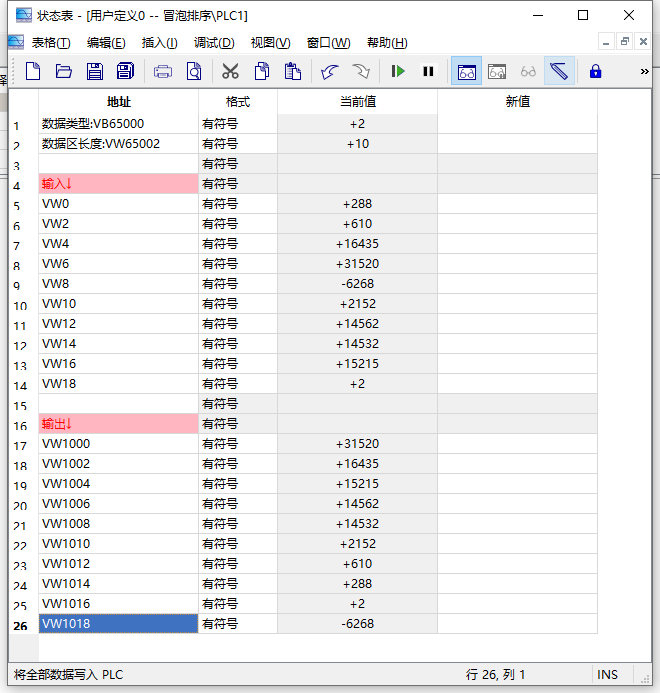This screenshot has height=693, width=660.
Task: Click the 格式 column header
Action: point(238,102)
